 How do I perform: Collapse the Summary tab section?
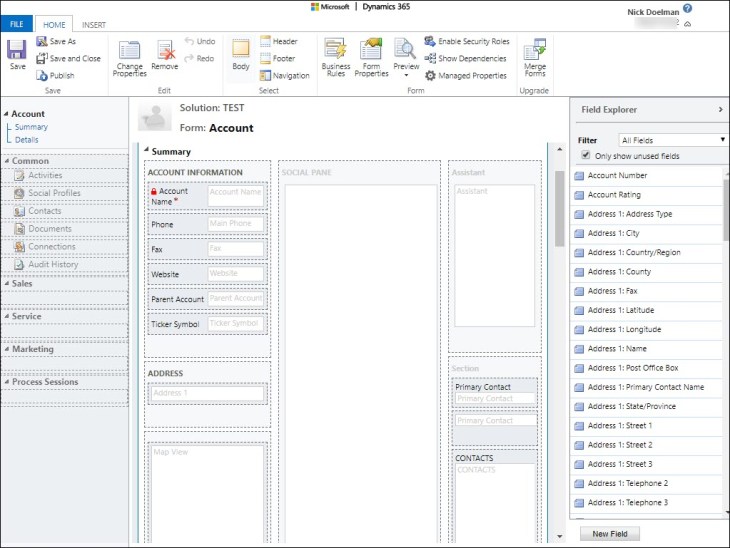pyautogui.click(x=146, y=152)
